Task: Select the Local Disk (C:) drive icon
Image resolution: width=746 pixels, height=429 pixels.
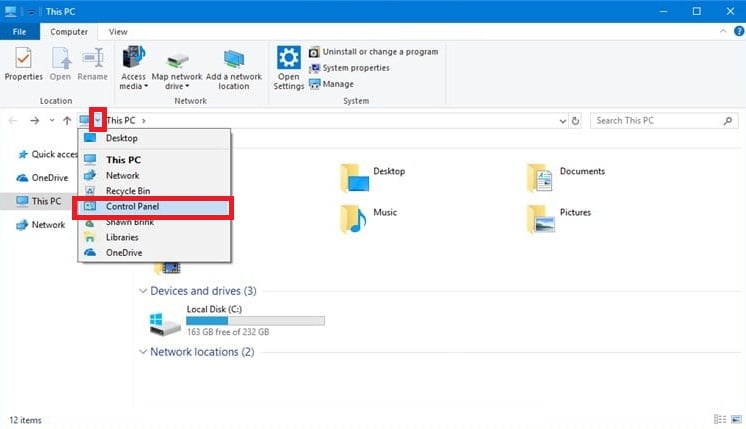Action: (x=165, y=323)
